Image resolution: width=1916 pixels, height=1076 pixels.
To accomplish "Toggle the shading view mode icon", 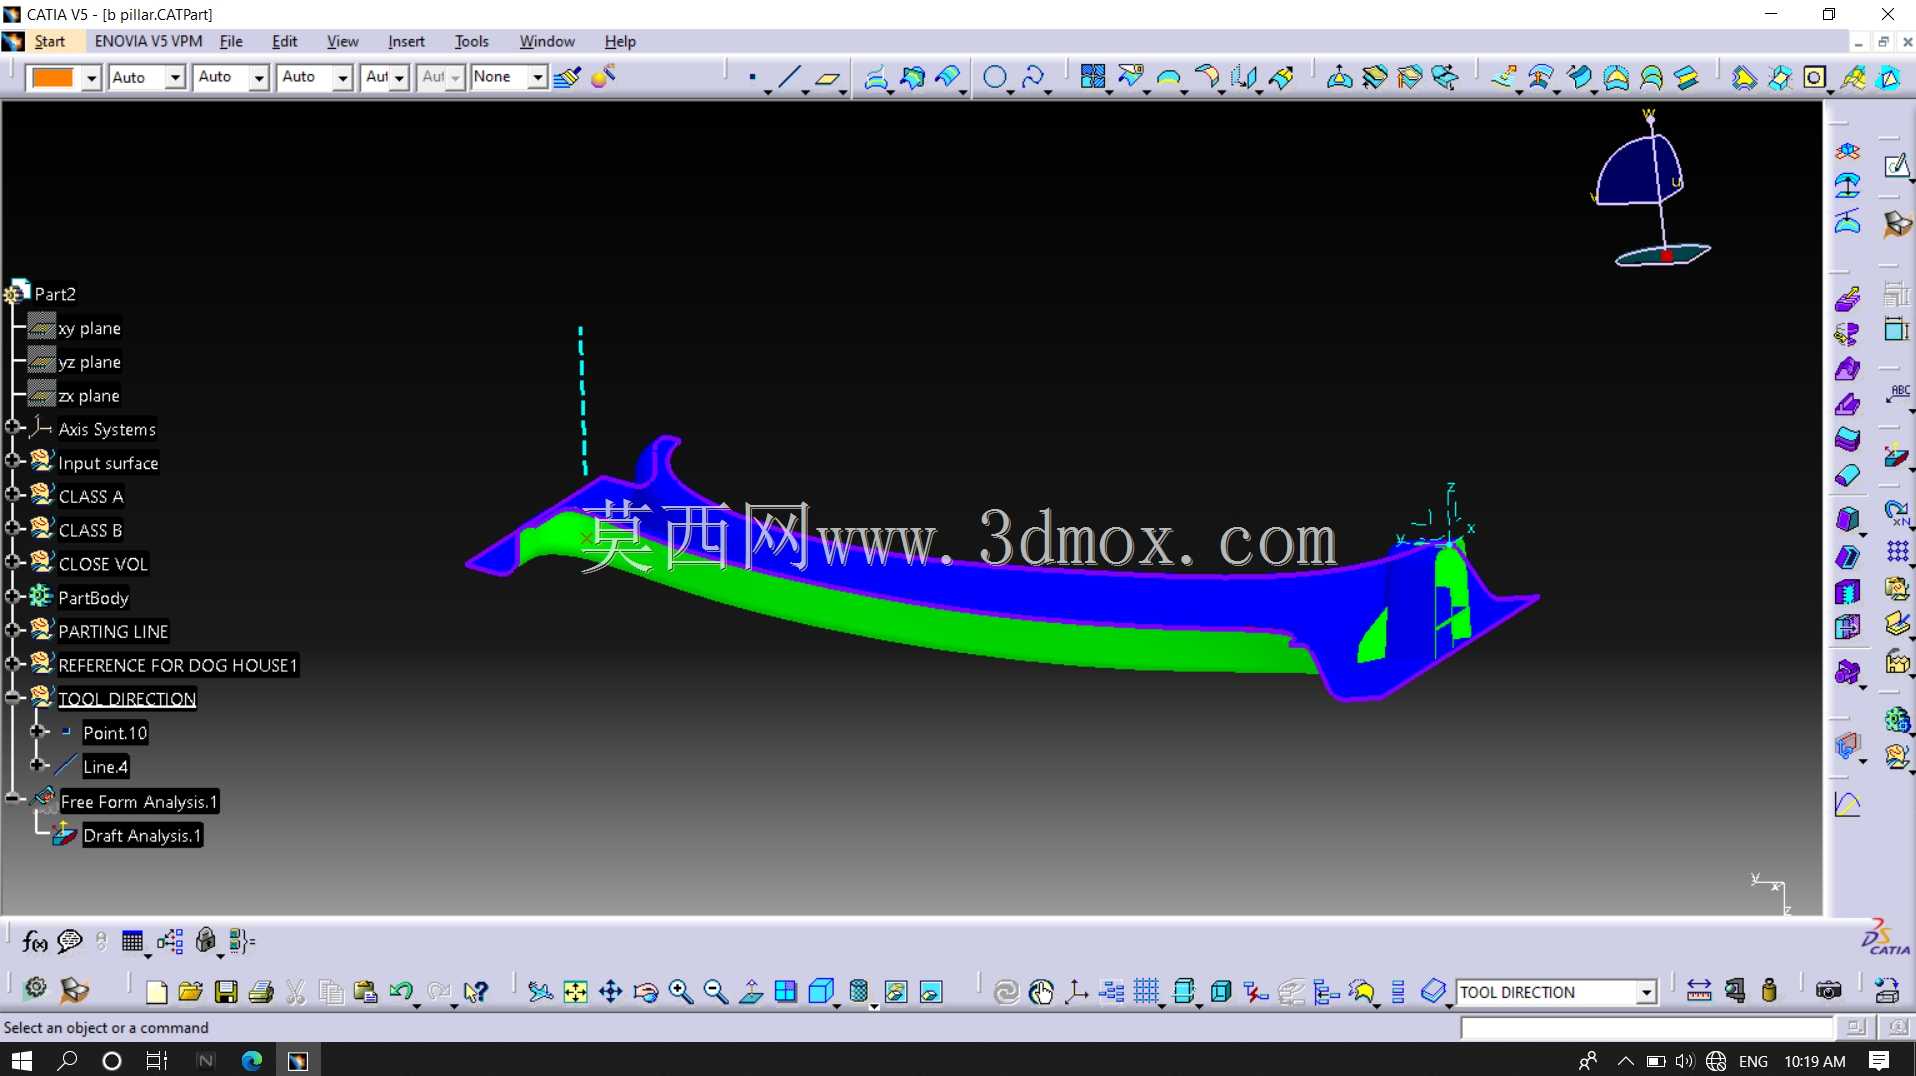I will [x=858, y=991].
